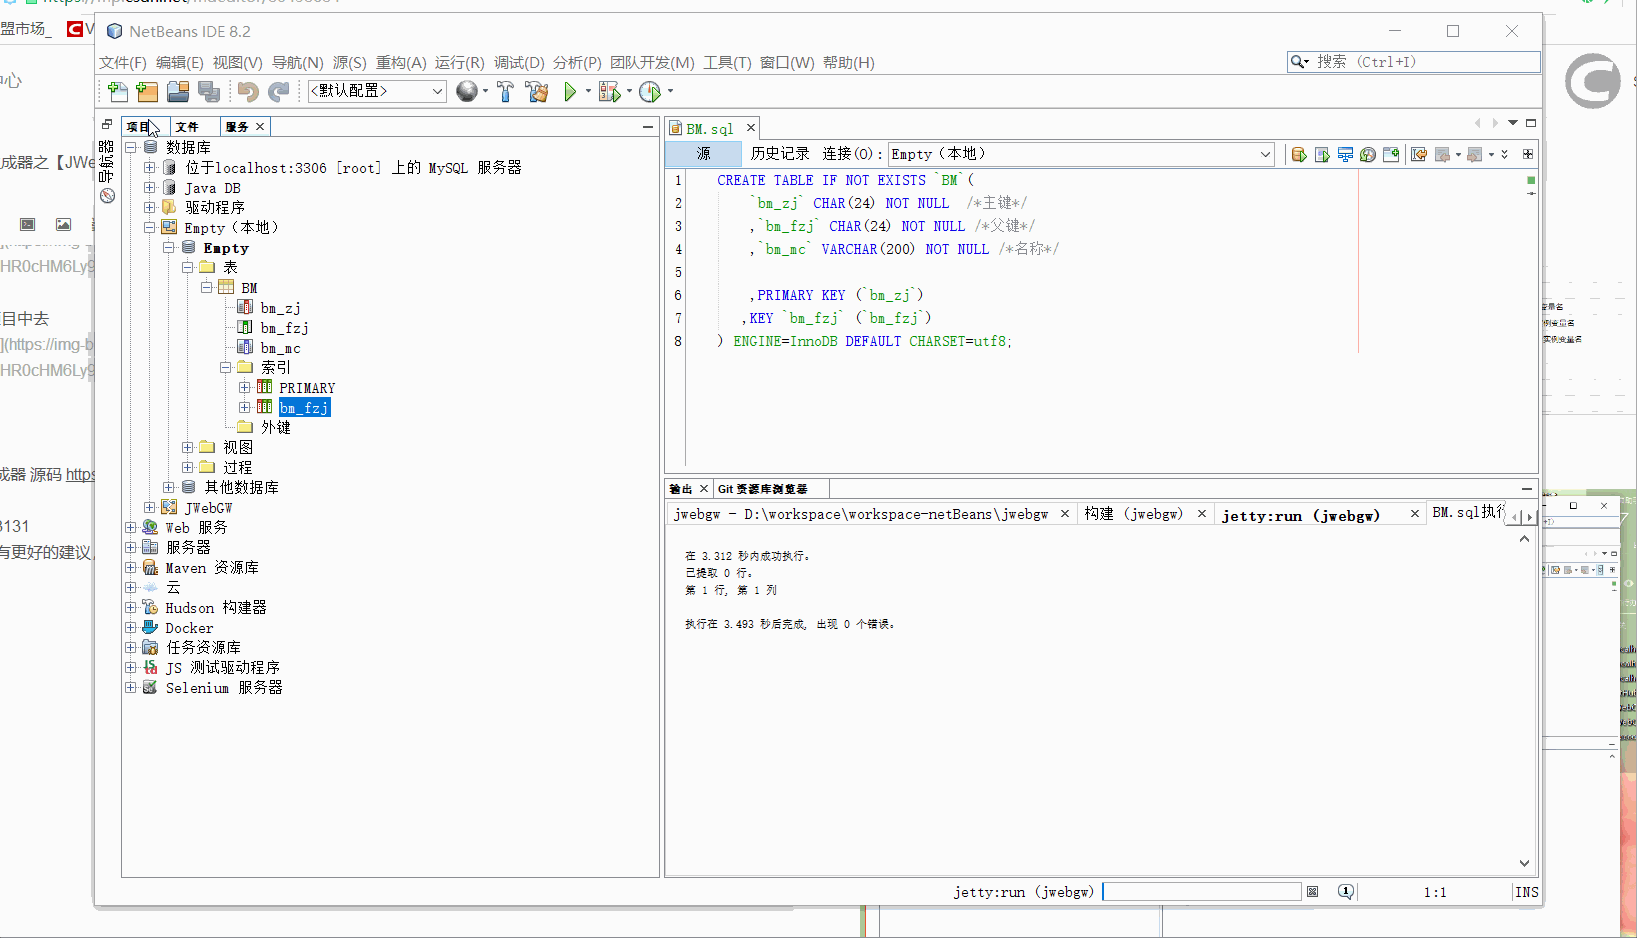Open the connection combo box showing Empty (本地)

pyautogui.click(x=1081, y=154)
